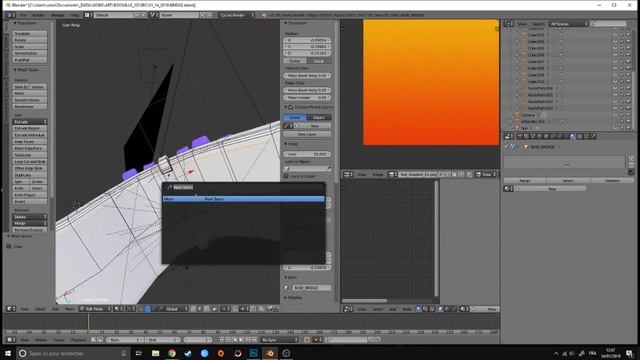
Task: Open the All Scenes outliner dropdown
Action: click(x=568, y=24)
